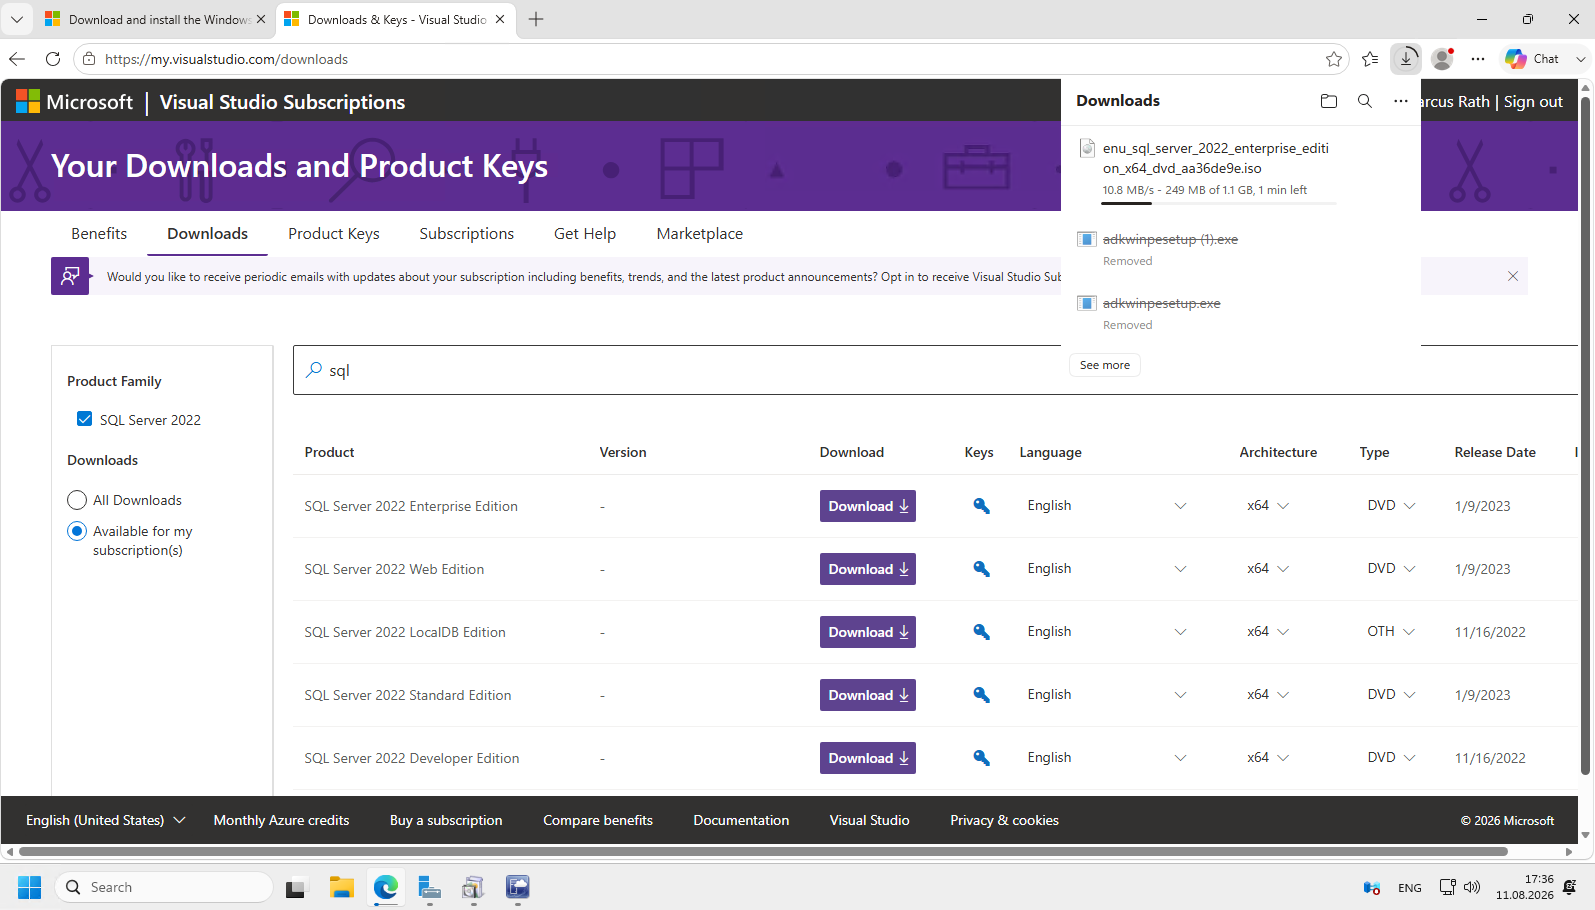View keys for SQL Server 2022 Web Edition
The image size is (1595, 910).
point(982,569)
